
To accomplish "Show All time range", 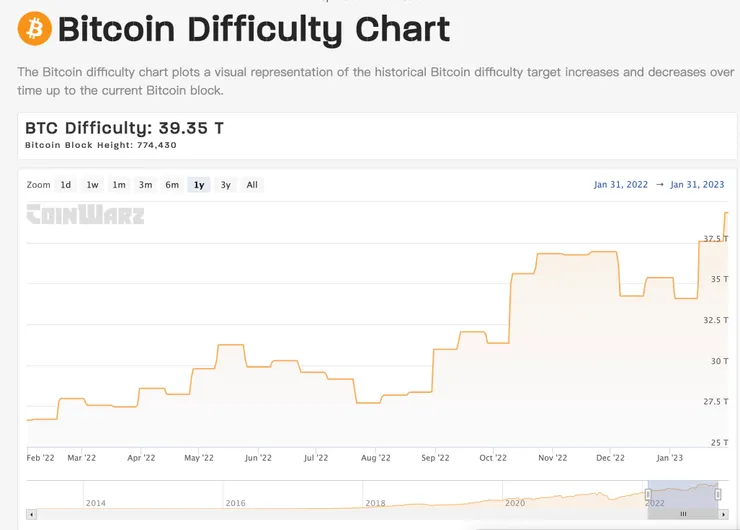I will [252, 185].
